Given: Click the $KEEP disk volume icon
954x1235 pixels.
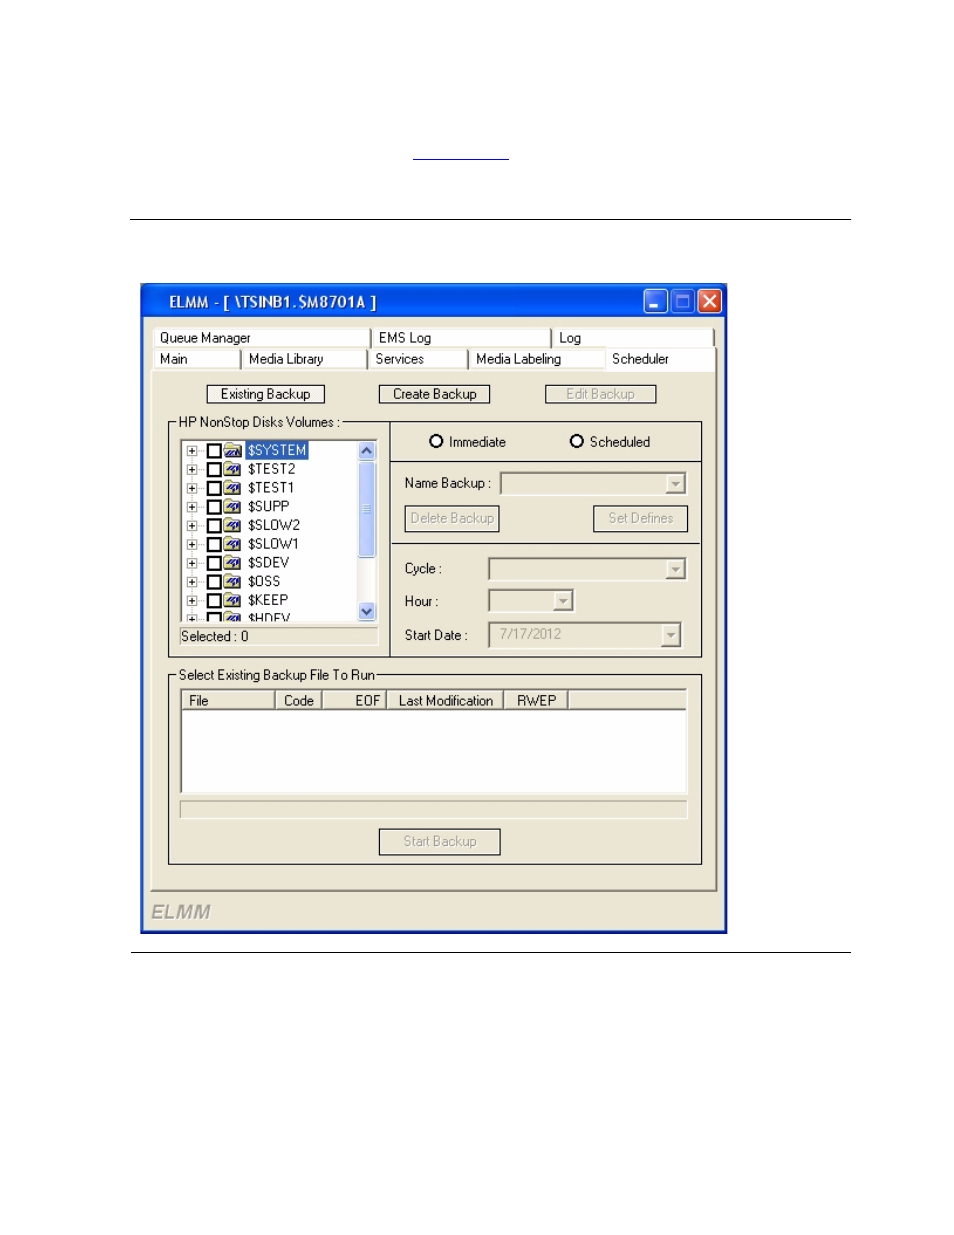Looking at the screenshot, I should (x=233, y=600).
